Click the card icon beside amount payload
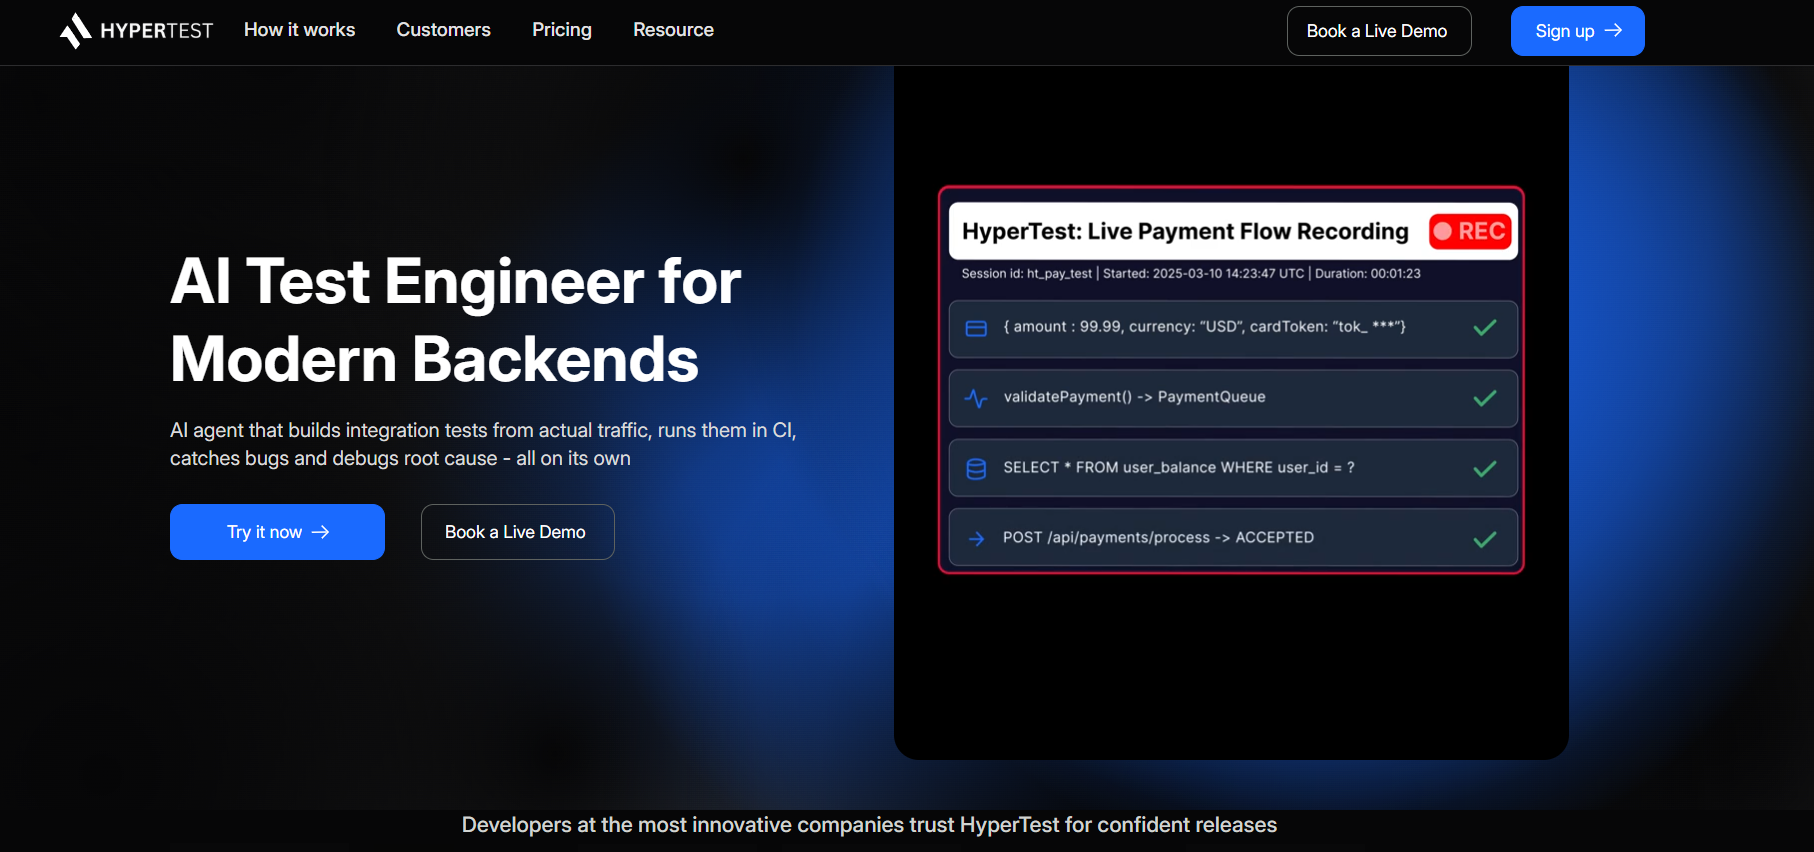The image size is (1814, 852). 976,329
